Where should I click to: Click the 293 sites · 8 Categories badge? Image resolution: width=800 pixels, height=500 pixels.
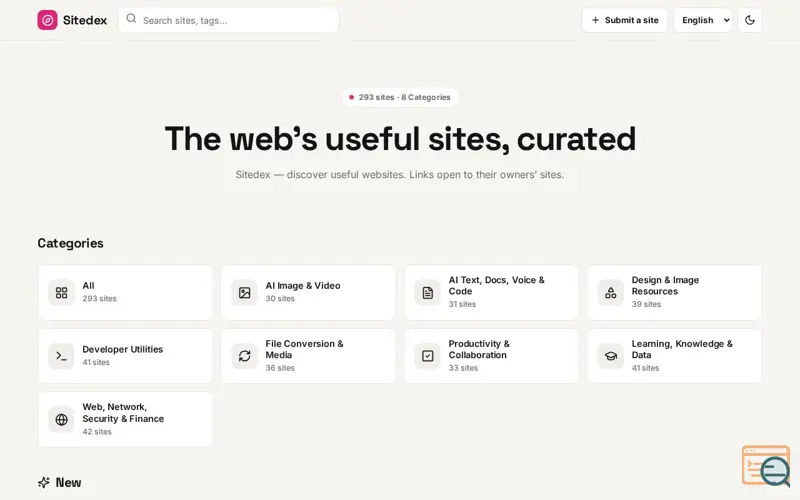point(400,97)
